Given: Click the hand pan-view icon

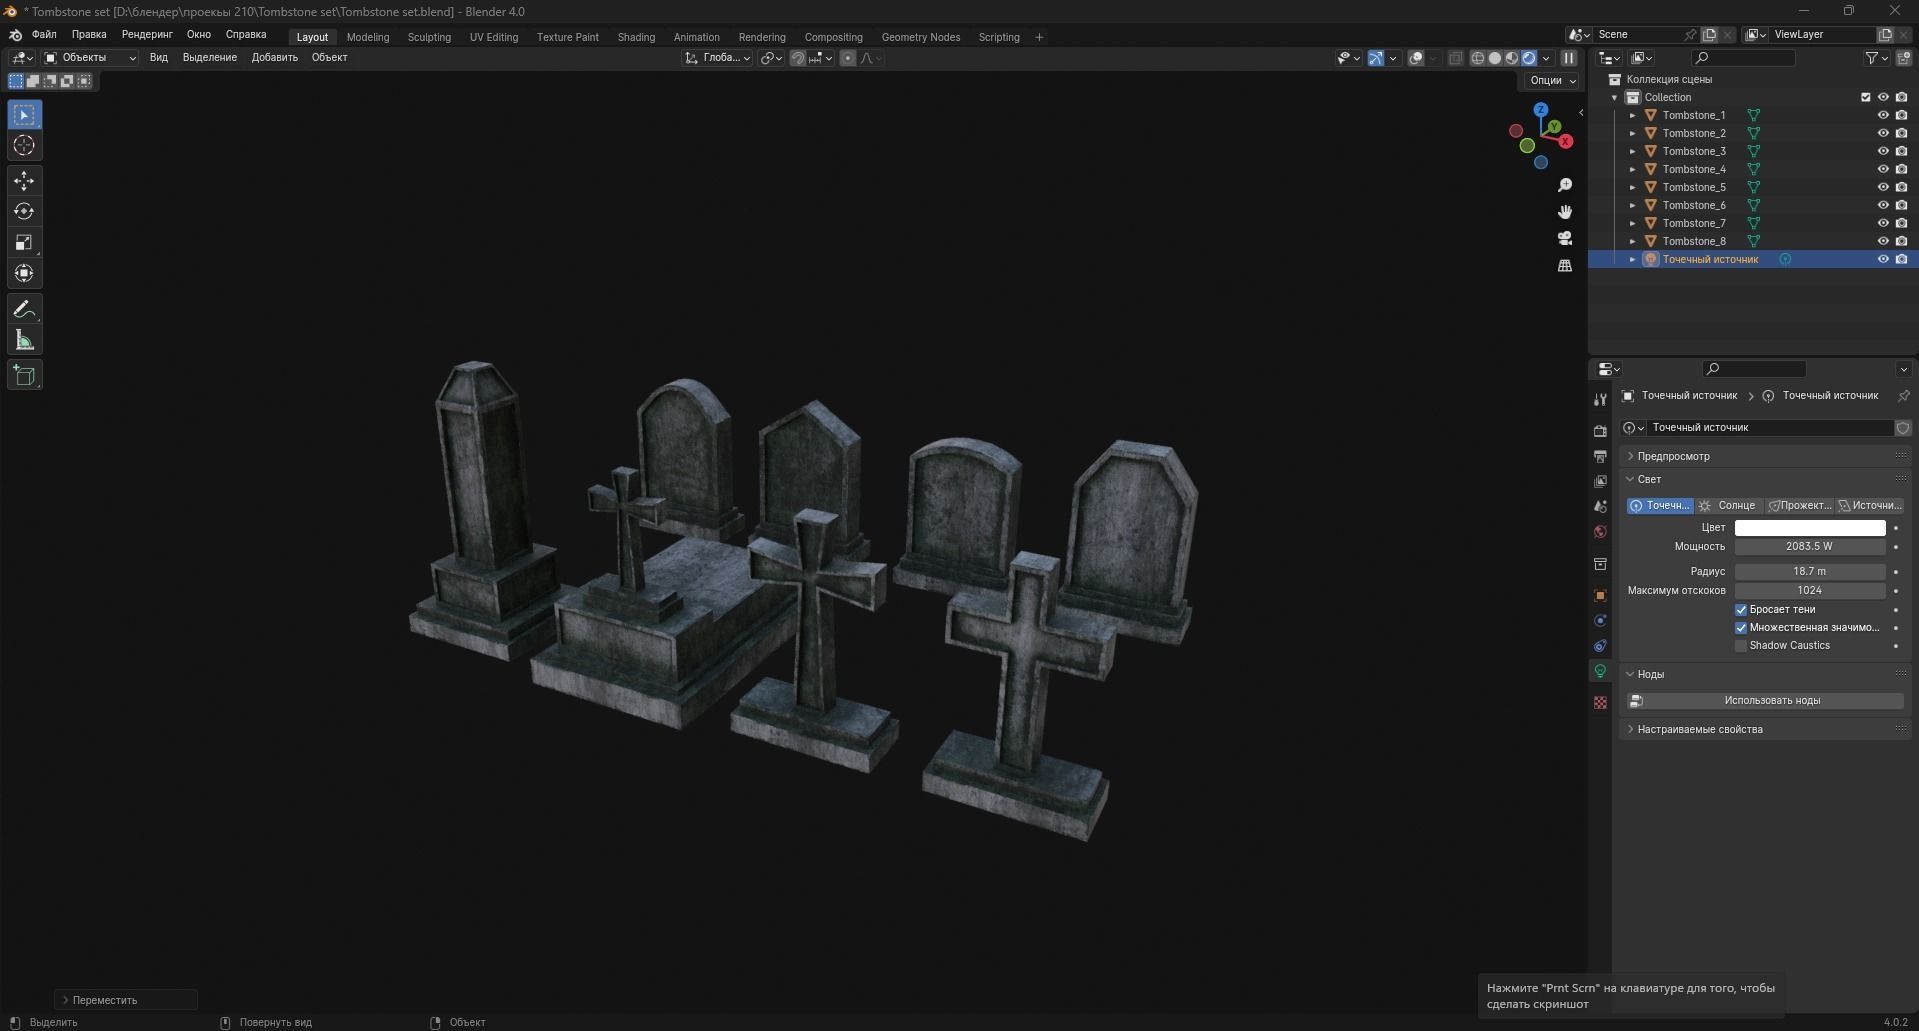Looking at the screenshot, I should click(1565, 212).
